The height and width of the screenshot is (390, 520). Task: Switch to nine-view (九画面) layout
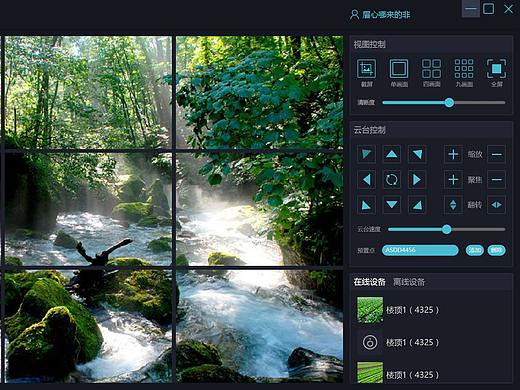(464, 69)
